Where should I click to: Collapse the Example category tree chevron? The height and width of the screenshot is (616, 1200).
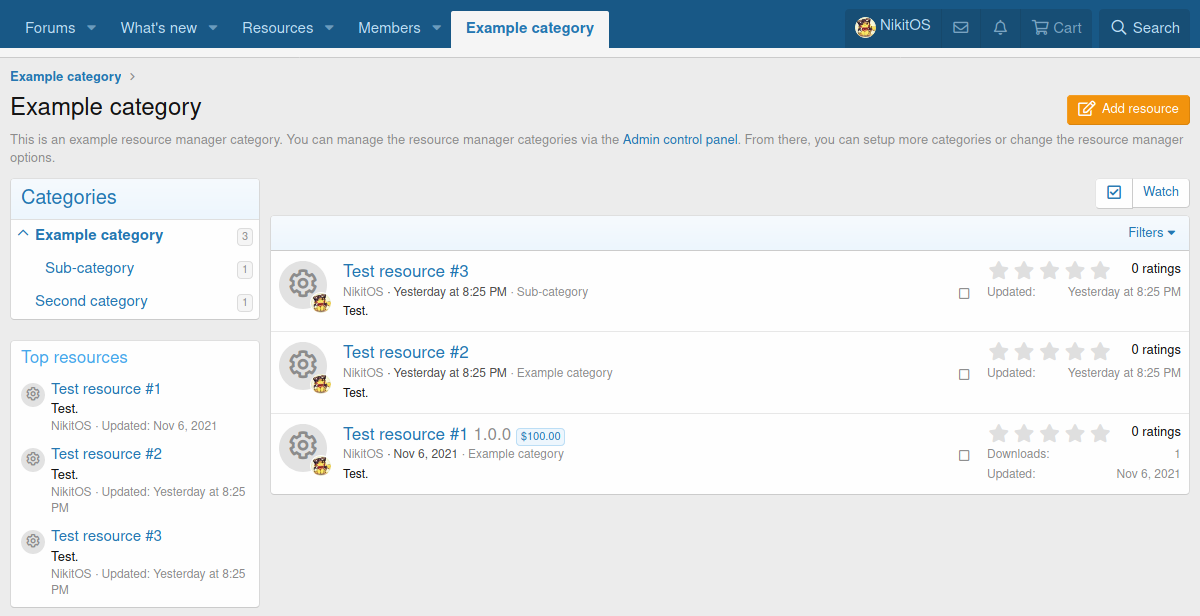[23, 234]
